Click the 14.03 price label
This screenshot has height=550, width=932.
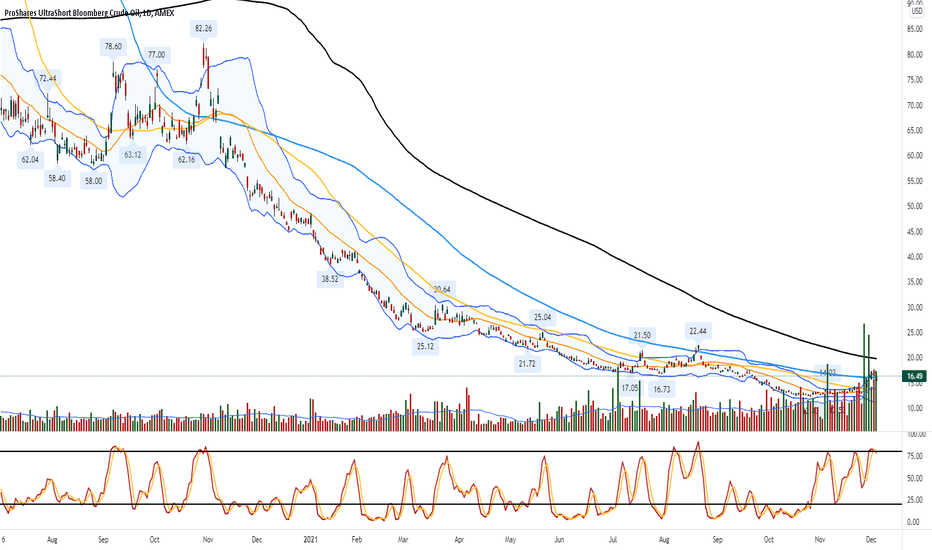[827, 373]
